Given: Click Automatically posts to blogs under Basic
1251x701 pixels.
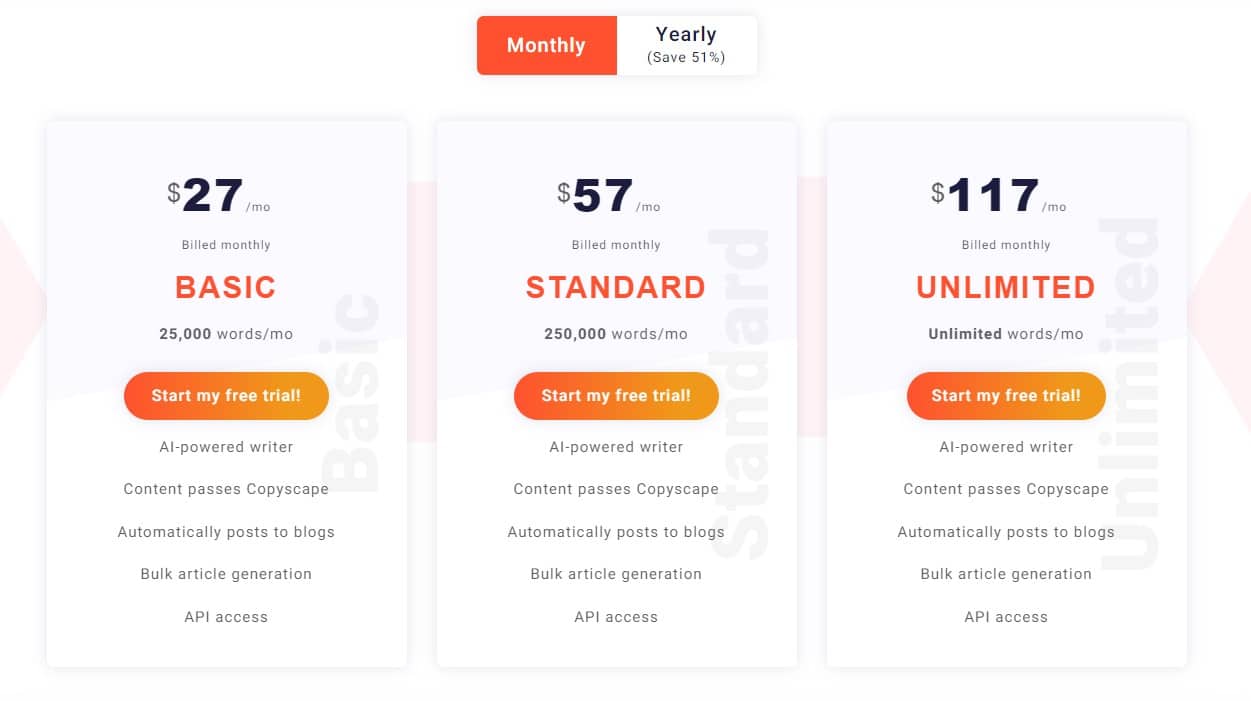Looking at the screenshot, I should click(x=226, y=532).
